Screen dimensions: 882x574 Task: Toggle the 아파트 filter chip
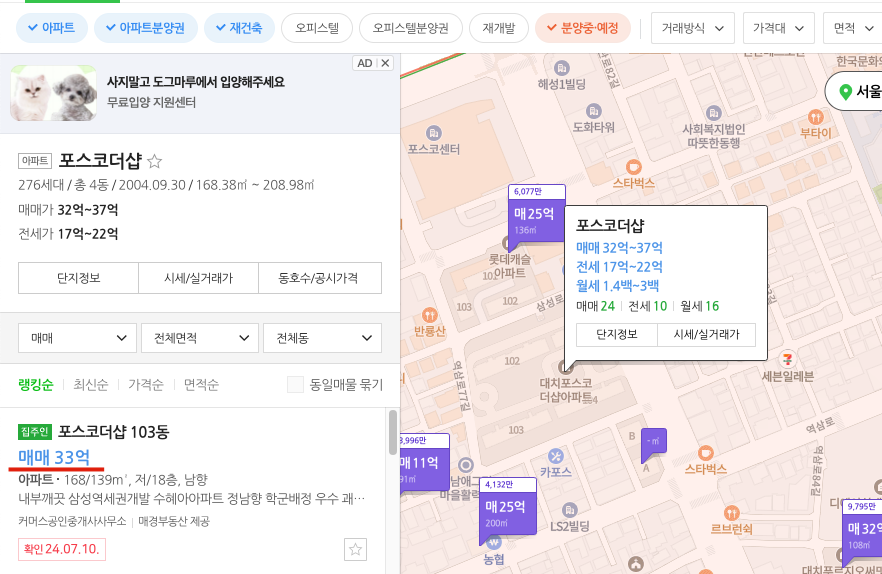pyautogui.click(x=52, y=28)
